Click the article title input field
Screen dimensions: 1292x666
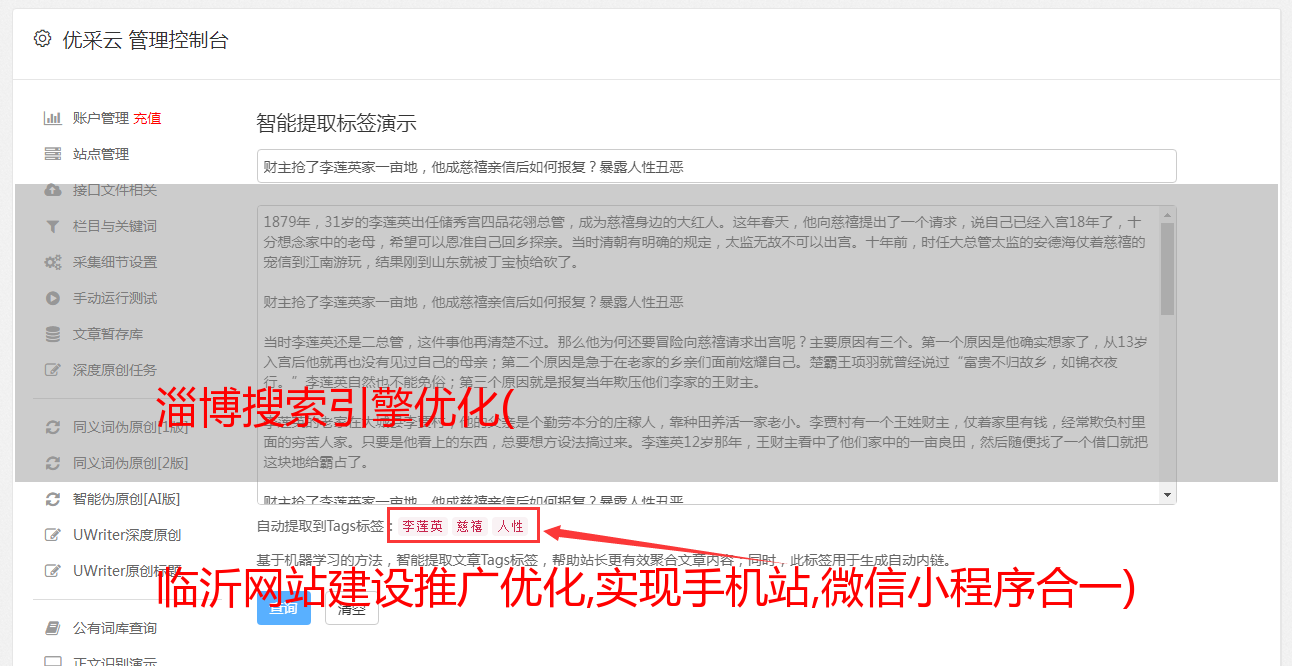pyautogui.click(x=716, y=166)
